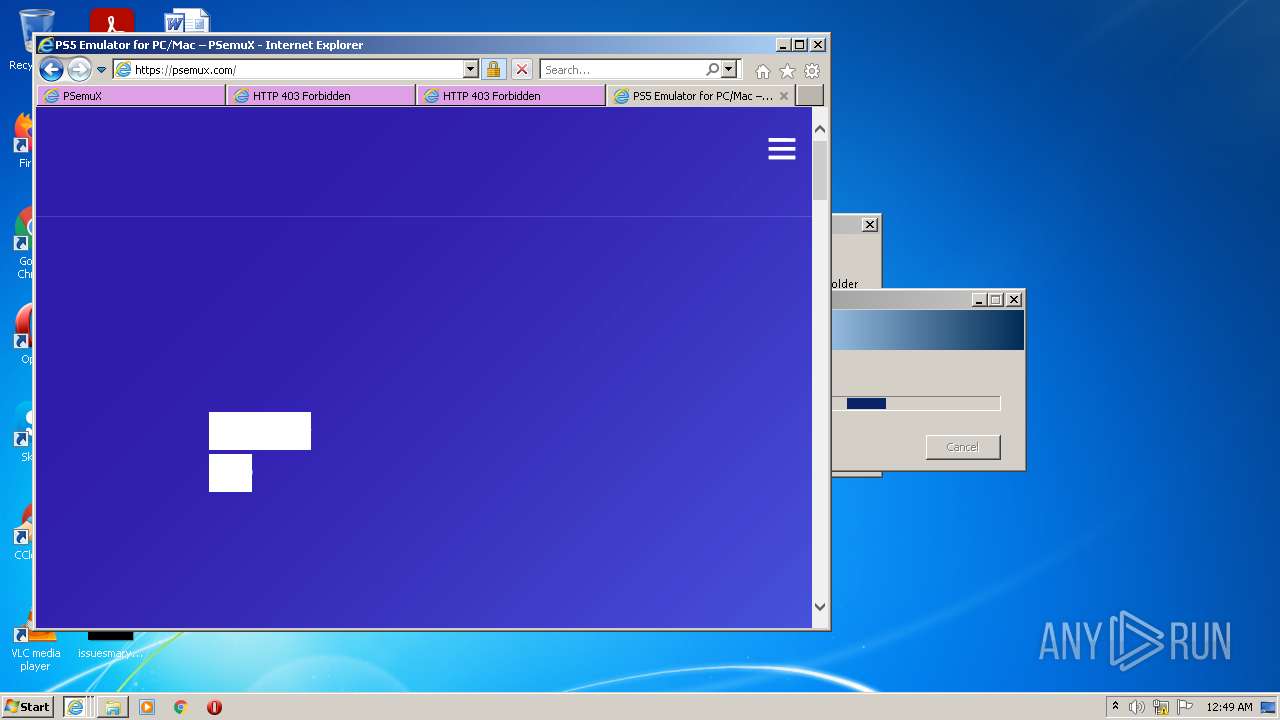This screenshot has height=720, width=1280.
Task: Launch the media player from the taskbar
Action: (147, 707)
